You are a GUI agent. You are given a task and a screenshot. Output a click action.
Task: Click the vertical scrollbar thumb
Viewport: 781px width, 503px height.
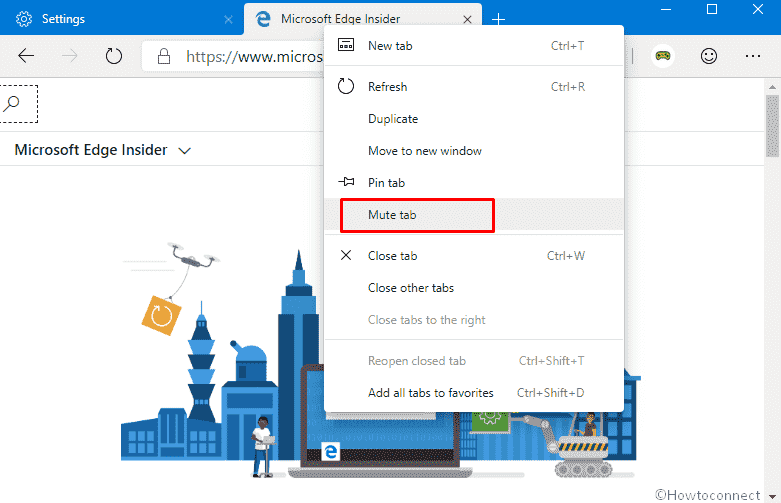point(772,126)
